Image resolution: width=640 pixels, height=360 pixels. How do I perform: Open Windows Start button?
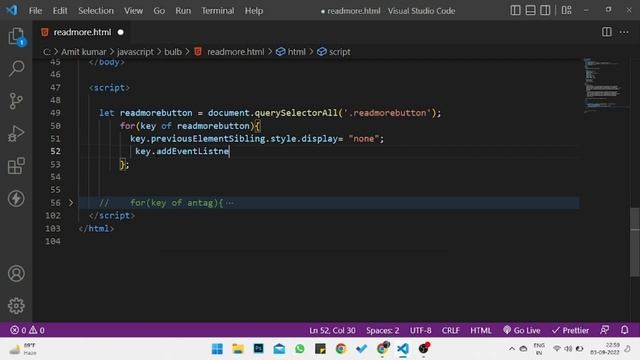(x=217, y=349)
